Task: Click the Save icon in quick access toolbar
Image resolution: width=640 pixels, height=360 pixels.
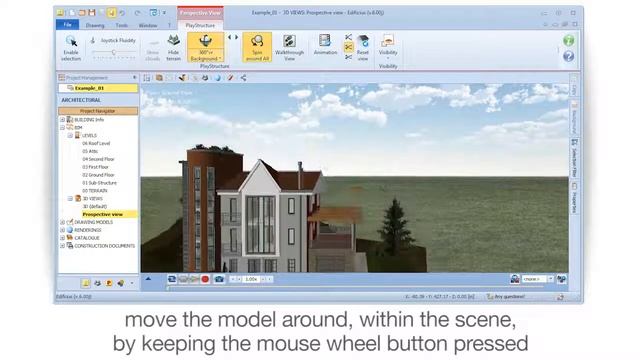Action: click(91, 13)
